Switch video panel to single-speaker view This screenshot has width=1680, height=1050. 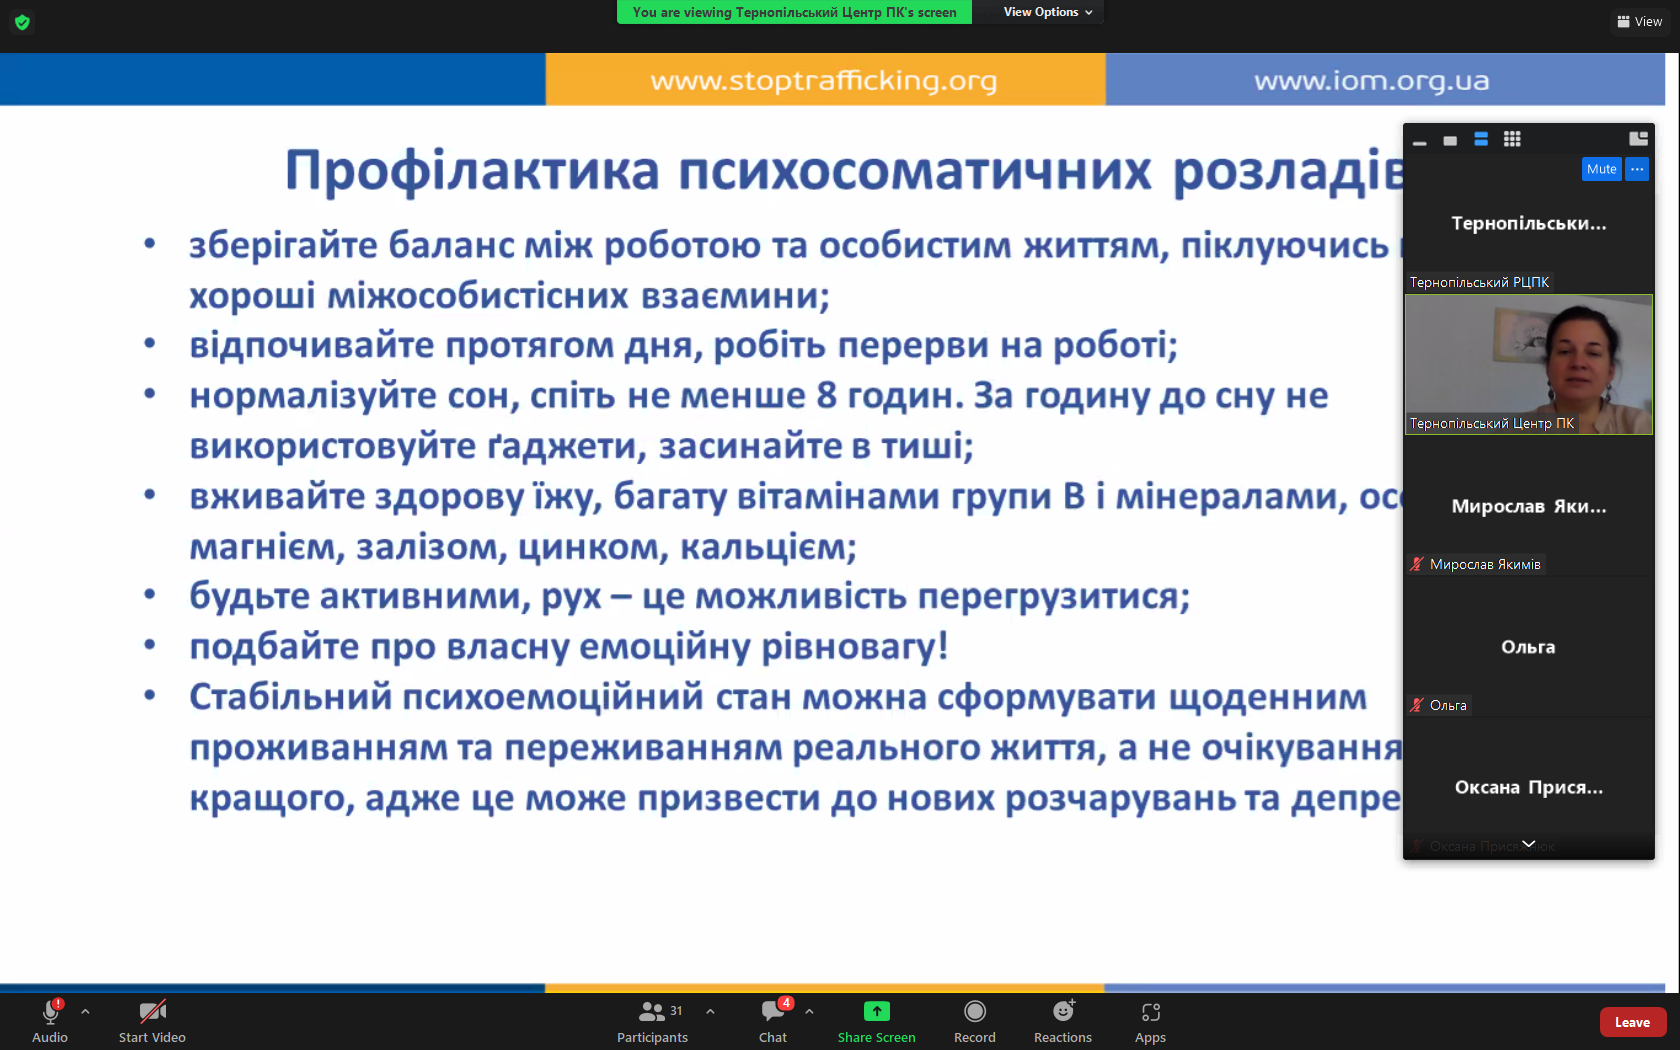[1450, 140]
